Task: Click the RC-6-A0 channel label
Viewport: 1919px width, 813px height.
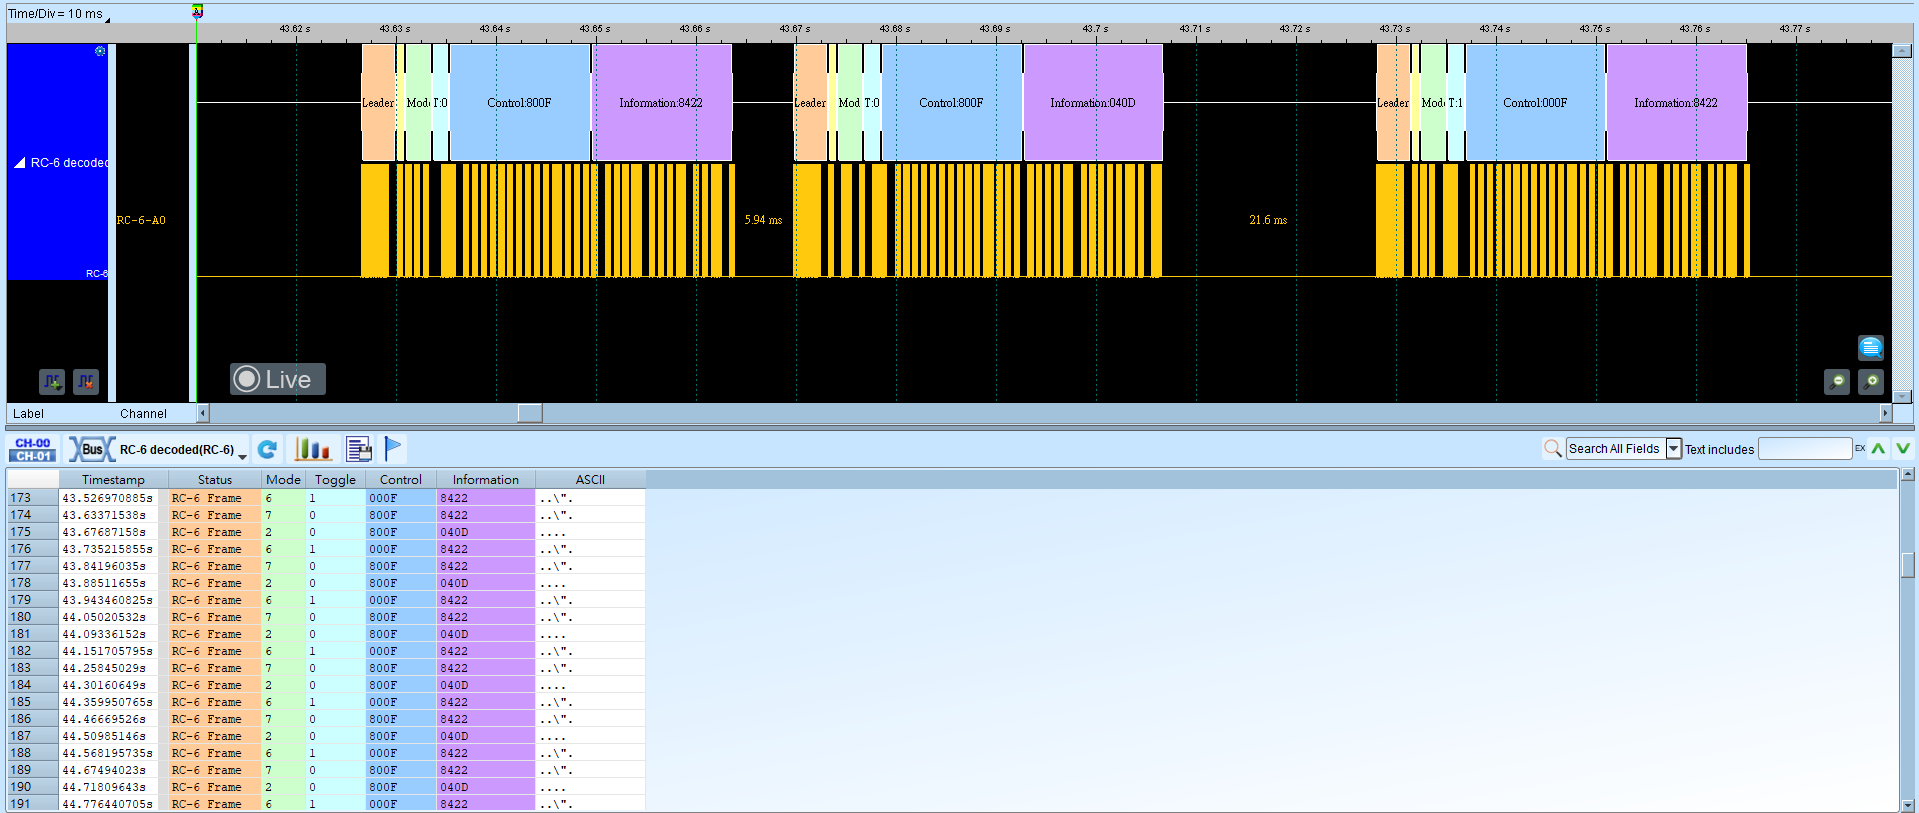Action: coord(141,220)
